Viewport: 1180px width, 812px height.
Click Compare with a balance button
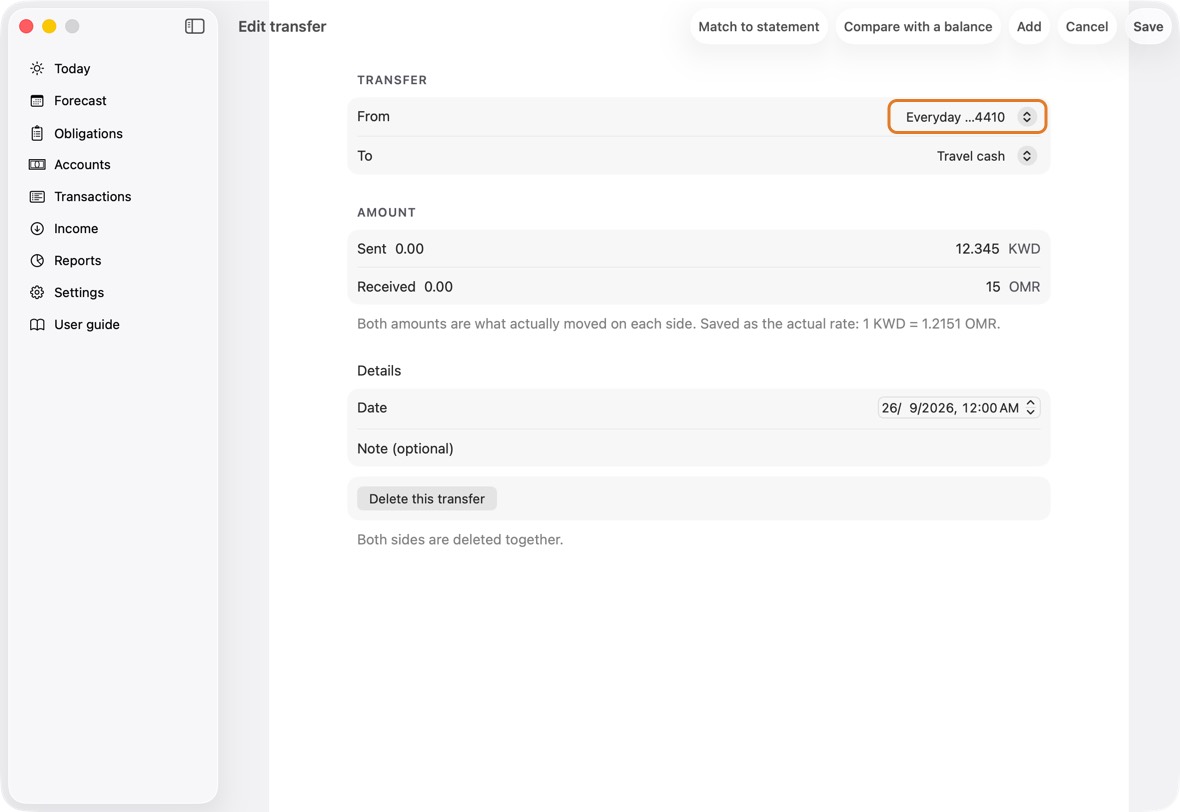click(917, 26)
